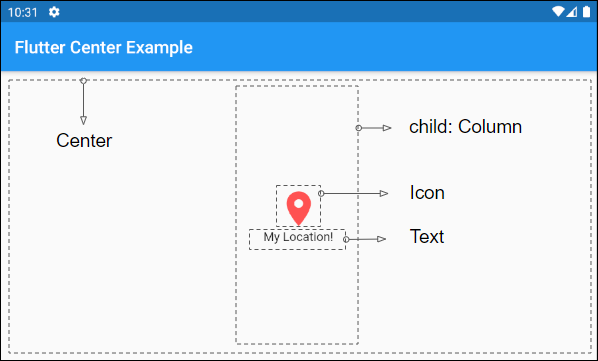This screenshot has height=361, width=598.
Task: Tap the settings gear in status bar
Action: point(54,12)
